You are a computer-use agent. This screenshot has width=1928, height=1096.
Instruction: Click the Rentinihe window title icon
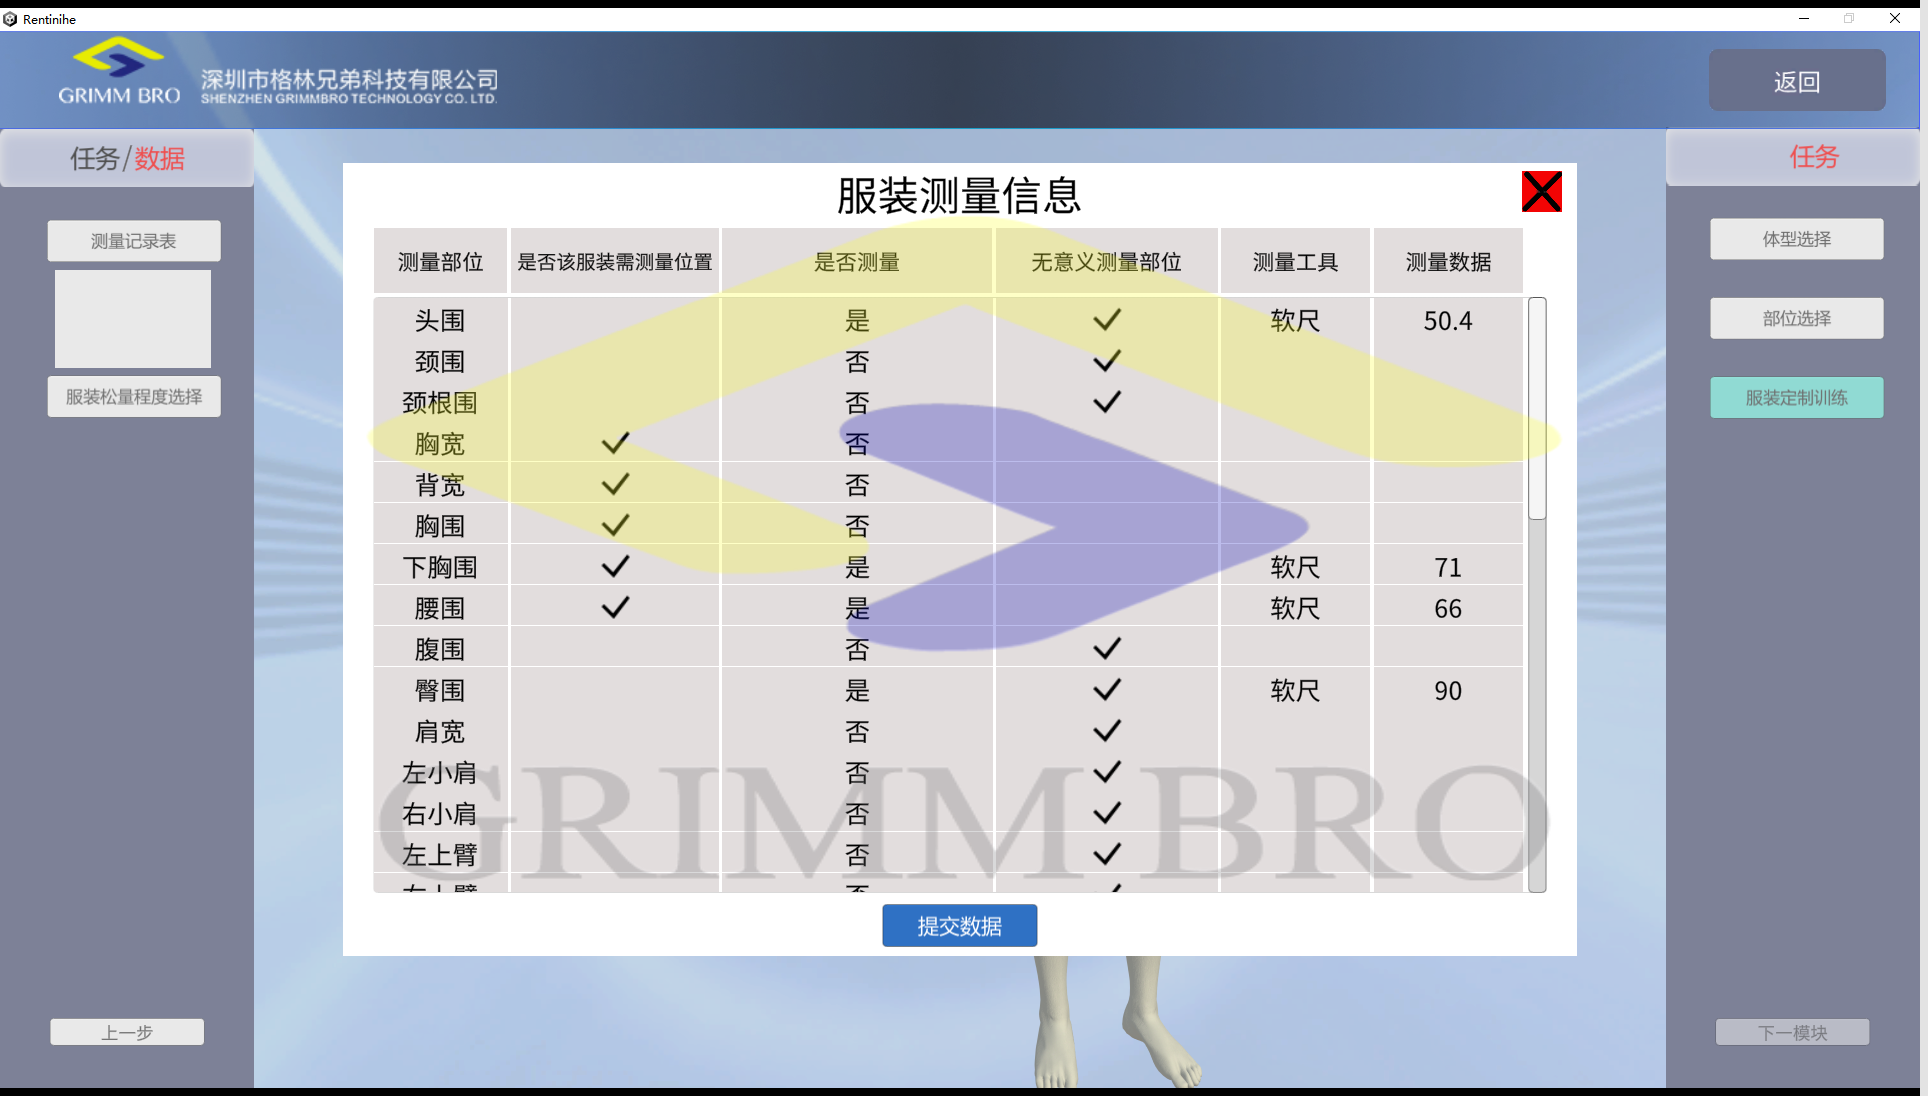10,19
